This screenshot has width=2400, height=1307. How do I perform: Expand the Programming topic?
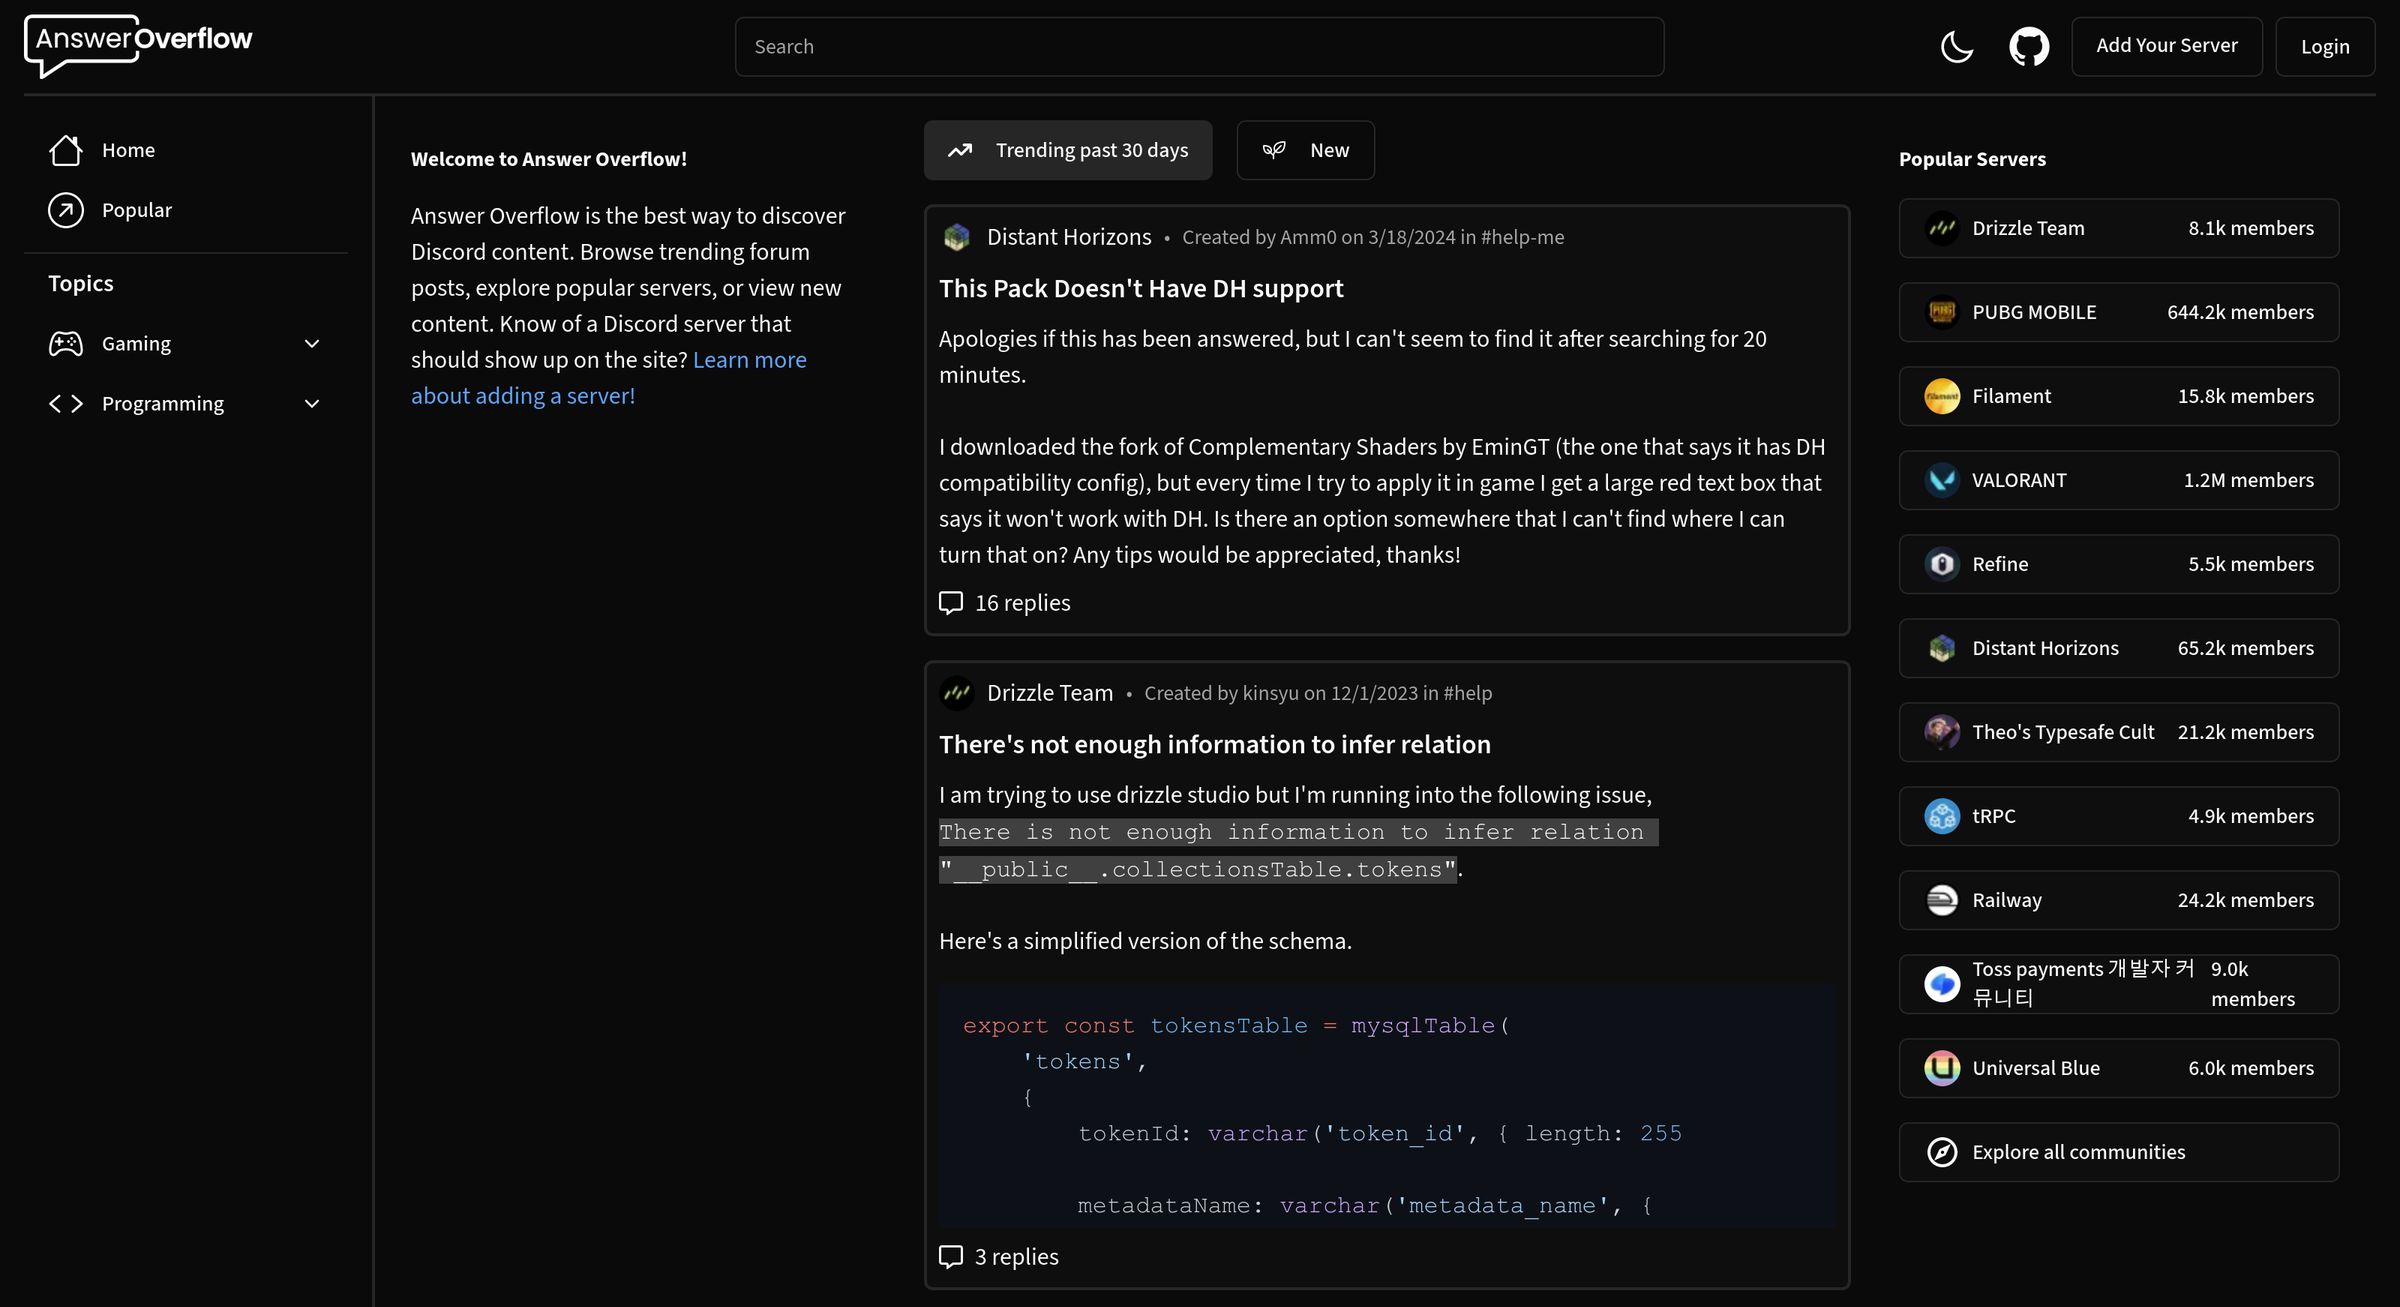311,403
